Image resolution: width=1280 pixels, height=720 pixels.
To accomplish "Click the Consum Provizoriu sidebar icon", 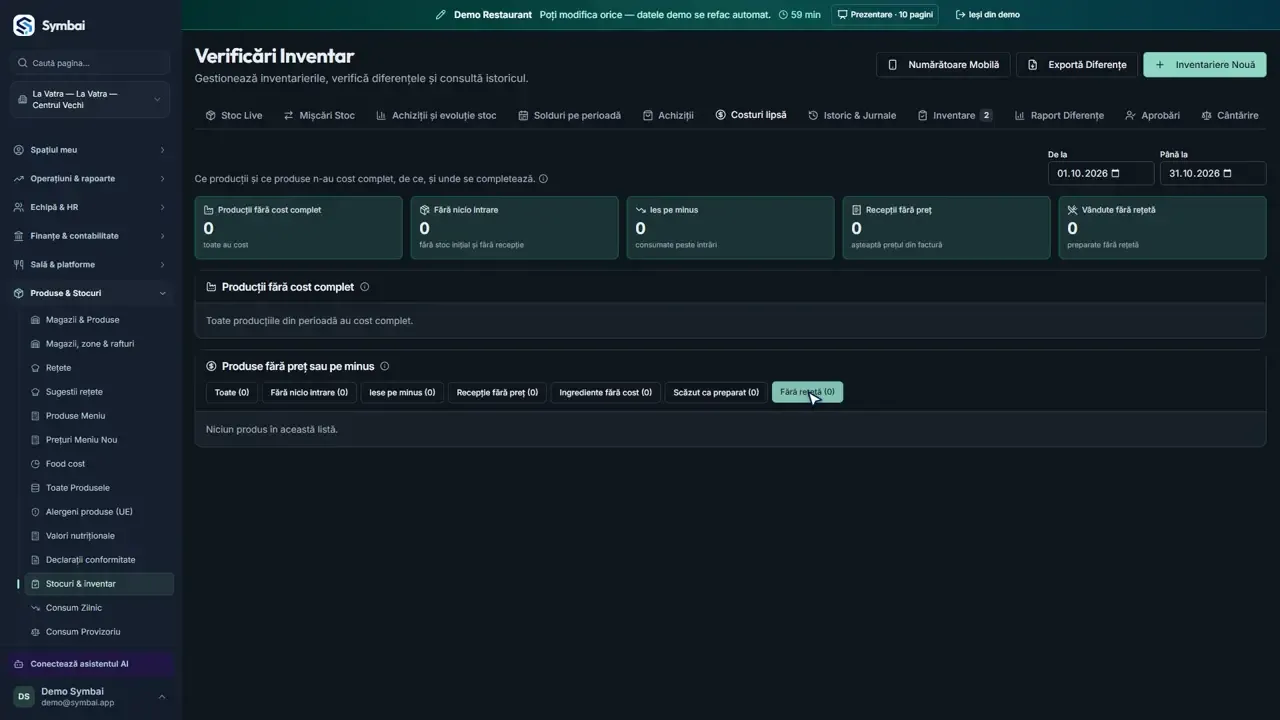I will [x=36, y=632].
